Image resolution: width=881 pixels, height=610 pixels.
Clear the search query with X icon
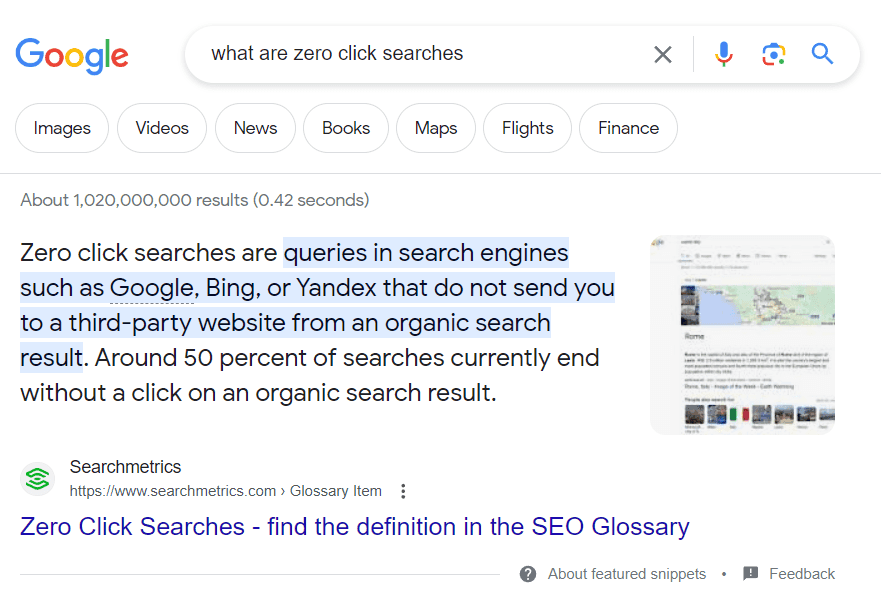(663, 54)
